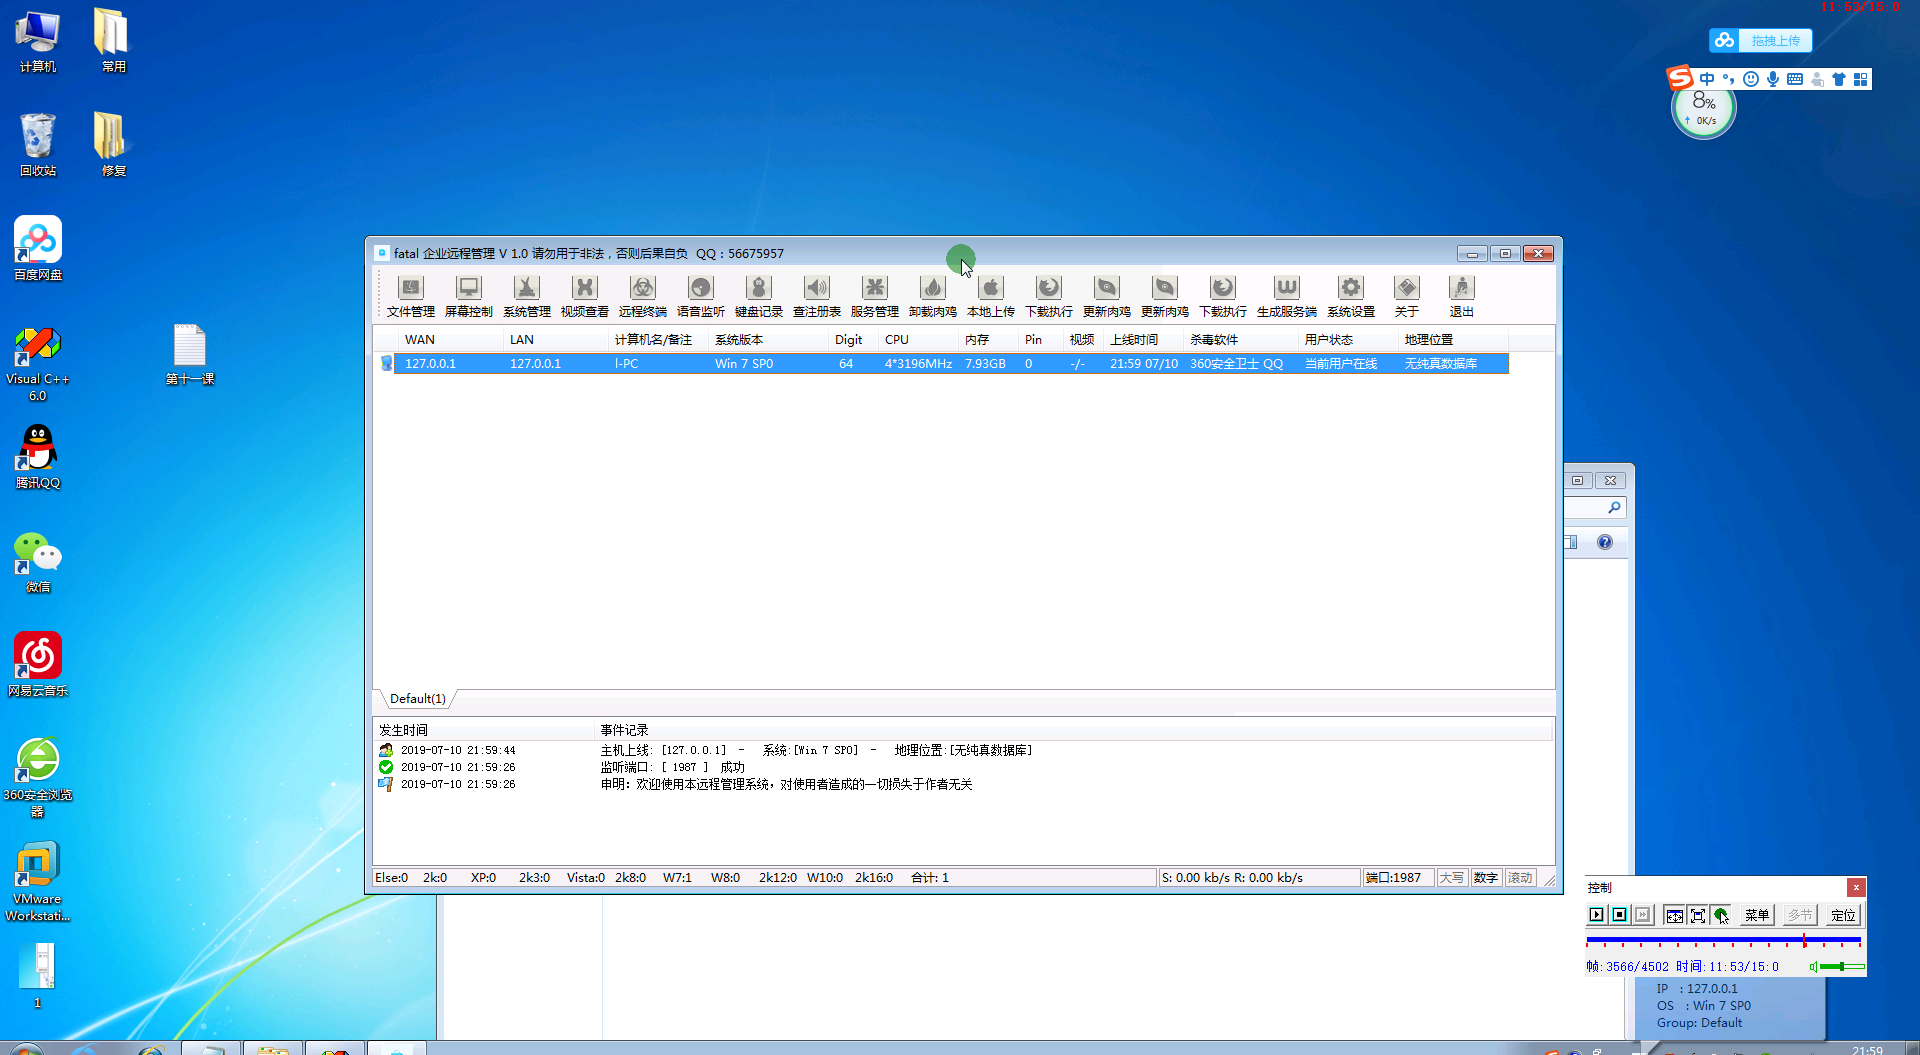1920x1055 pixels.
Task: Select the 第十一课 desktop file
Action: pyautogui.click(x=190, y=354)
